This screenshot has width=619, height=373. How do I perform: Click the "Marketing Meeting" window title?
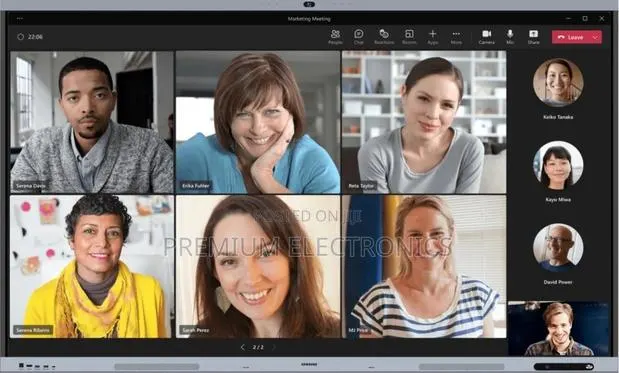click(x=309, y=19)
